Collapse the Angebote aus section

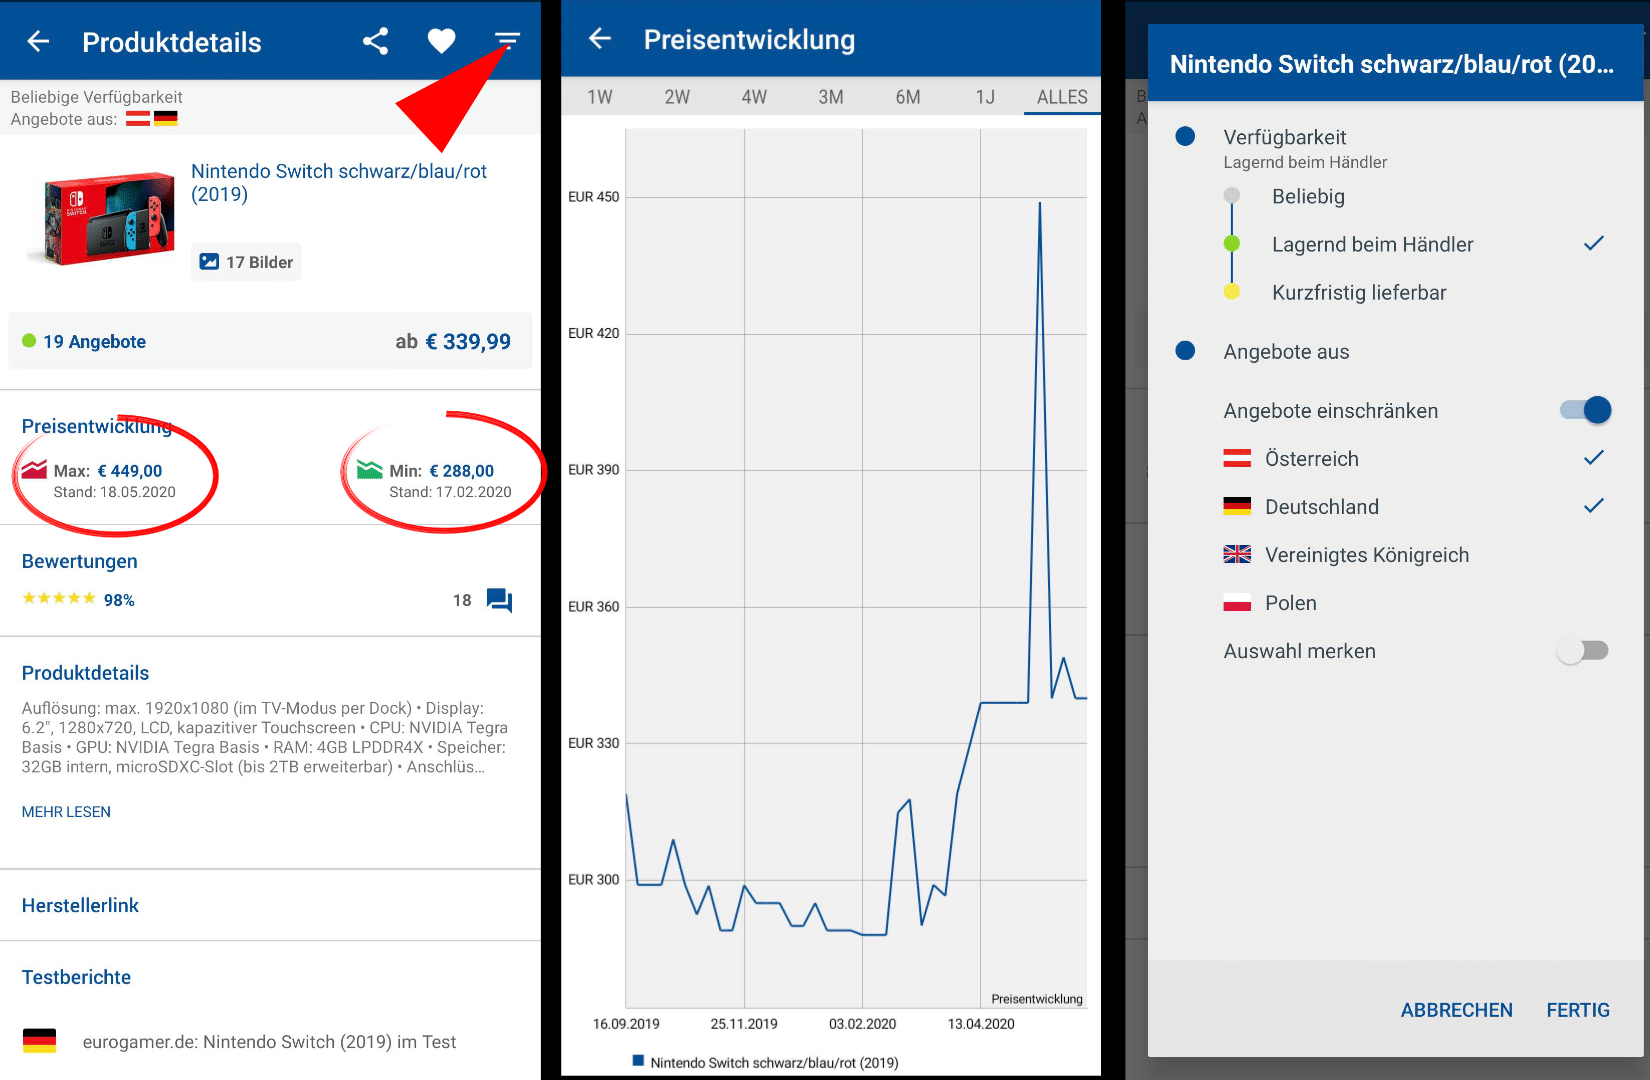tap(1286, 352)
